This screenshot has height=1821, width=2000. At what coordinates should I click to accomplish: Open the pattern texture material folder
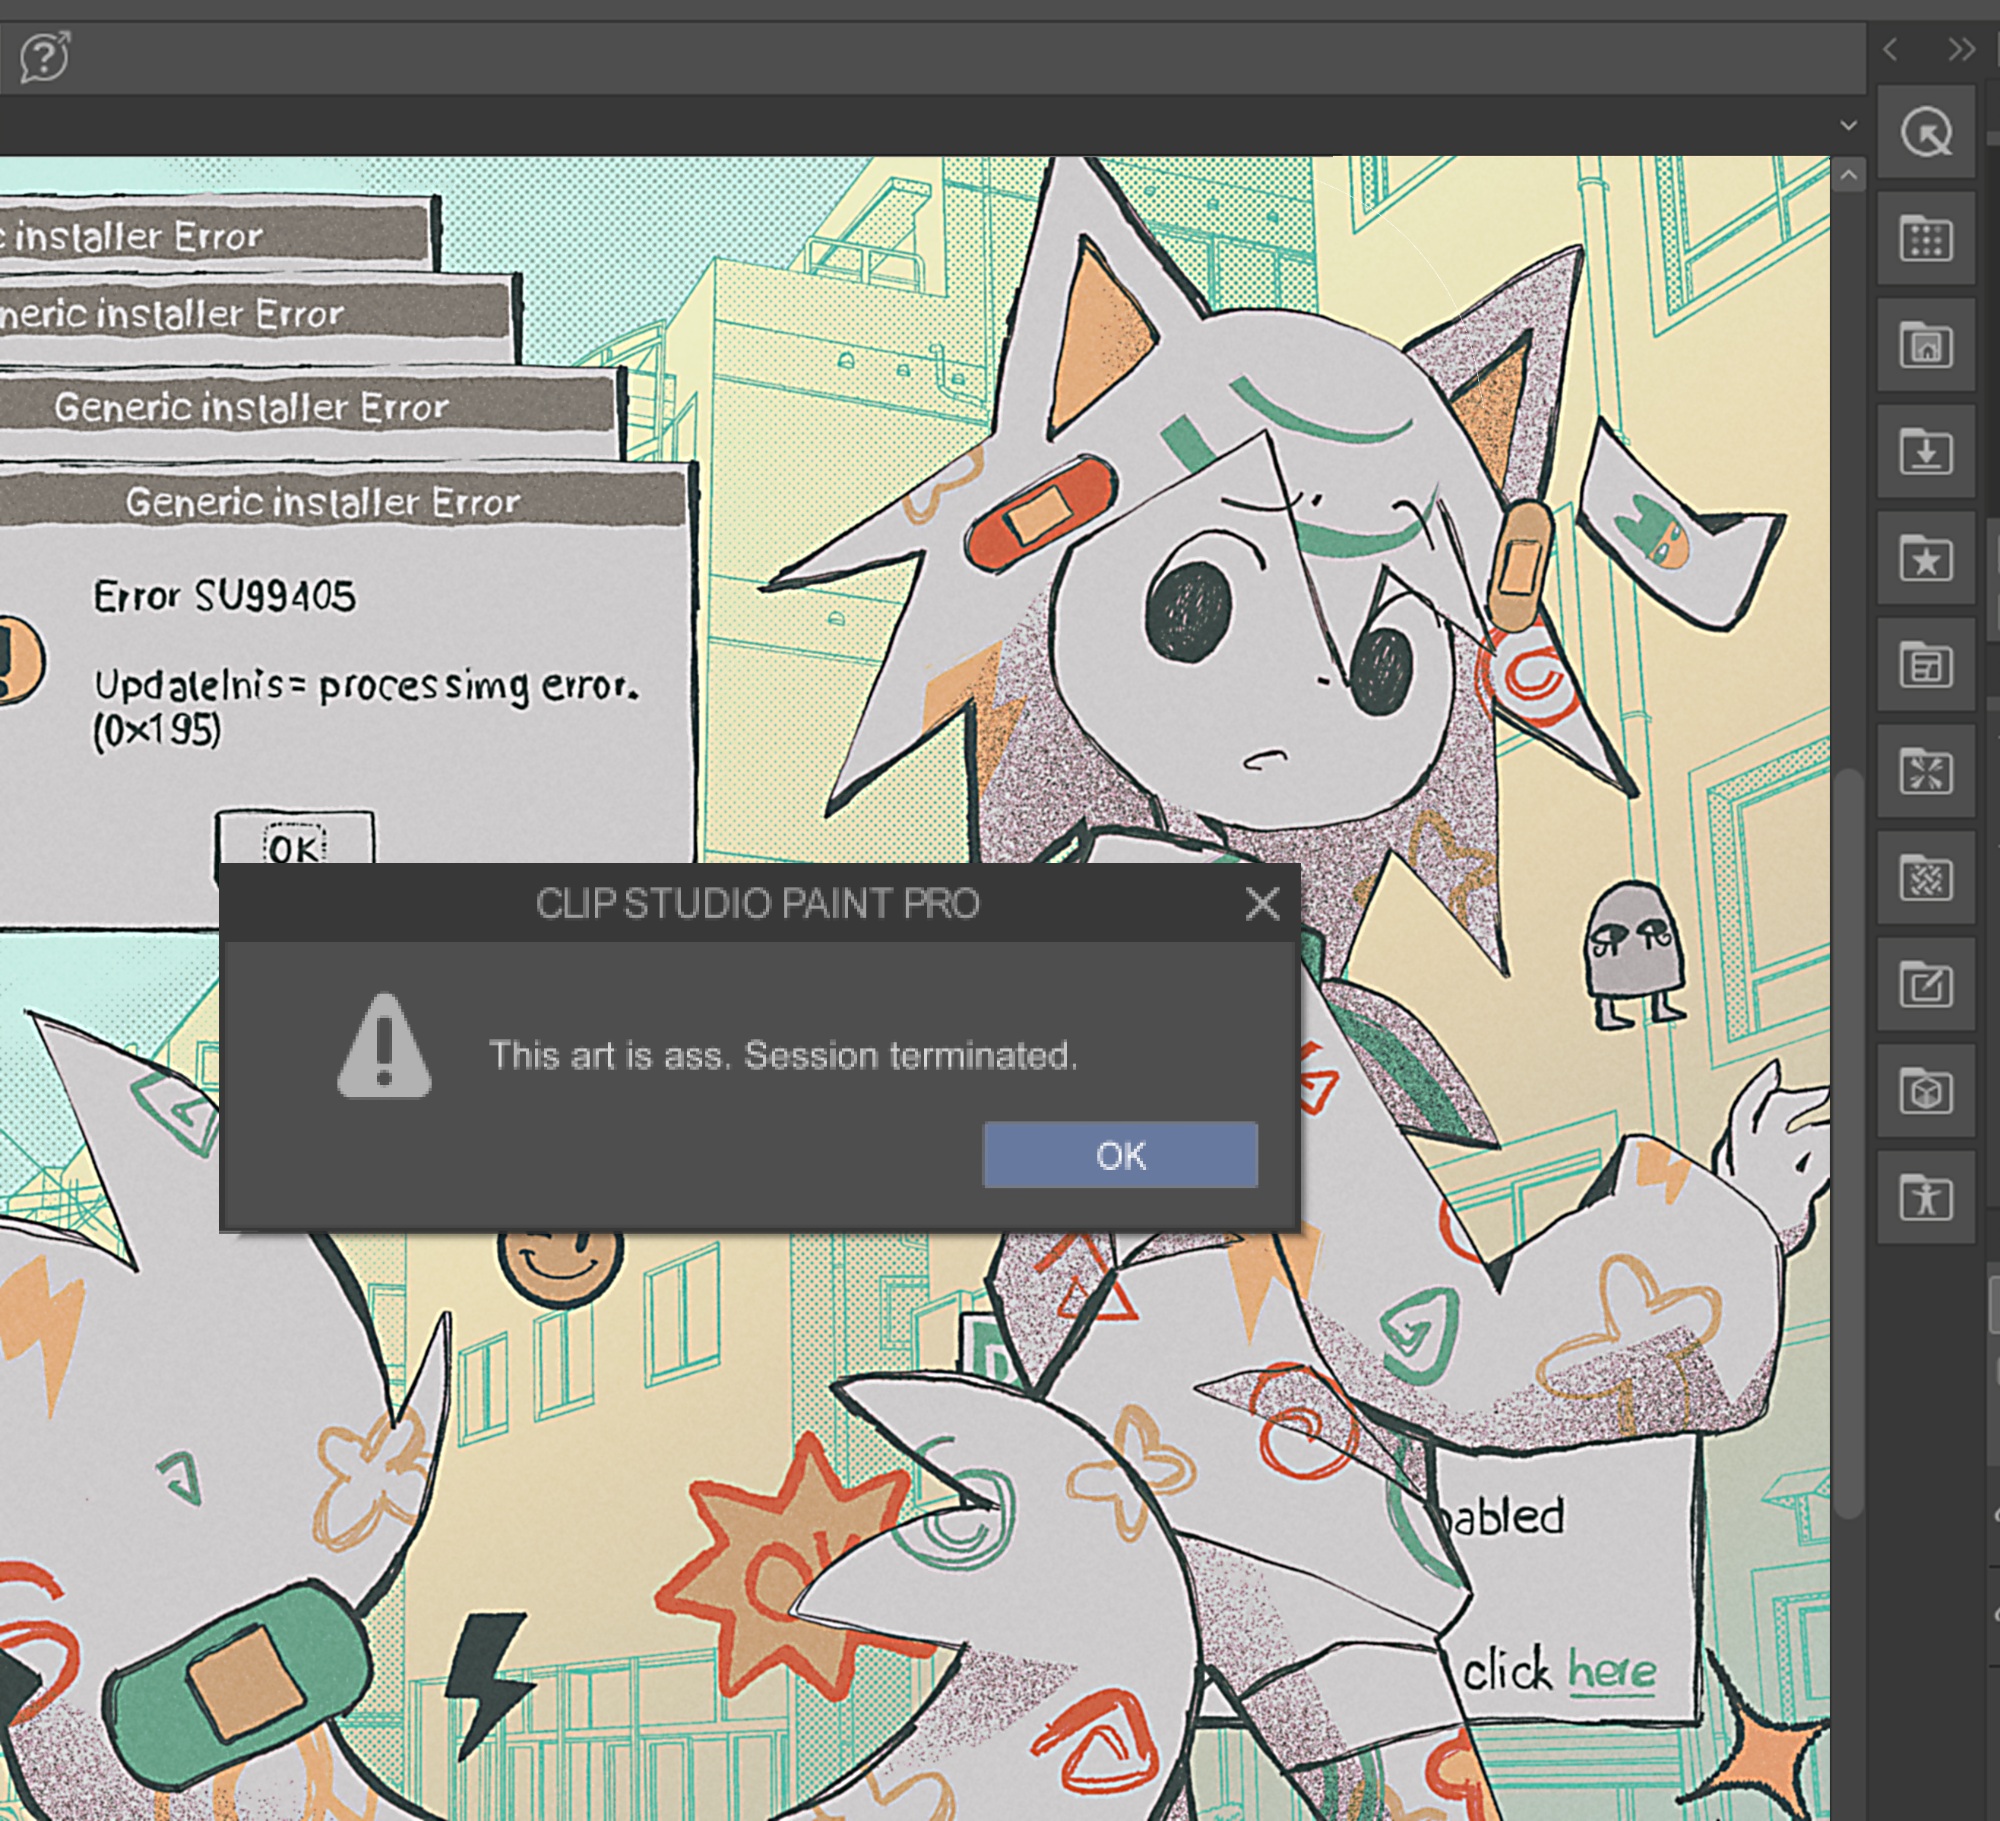pos(1925,879)
